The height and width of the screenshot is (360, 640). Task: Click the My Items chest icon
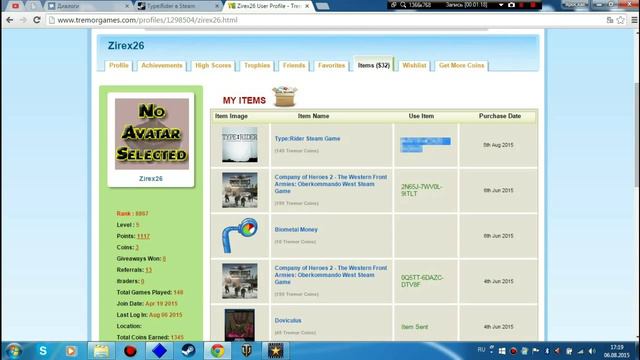[284, 96]
